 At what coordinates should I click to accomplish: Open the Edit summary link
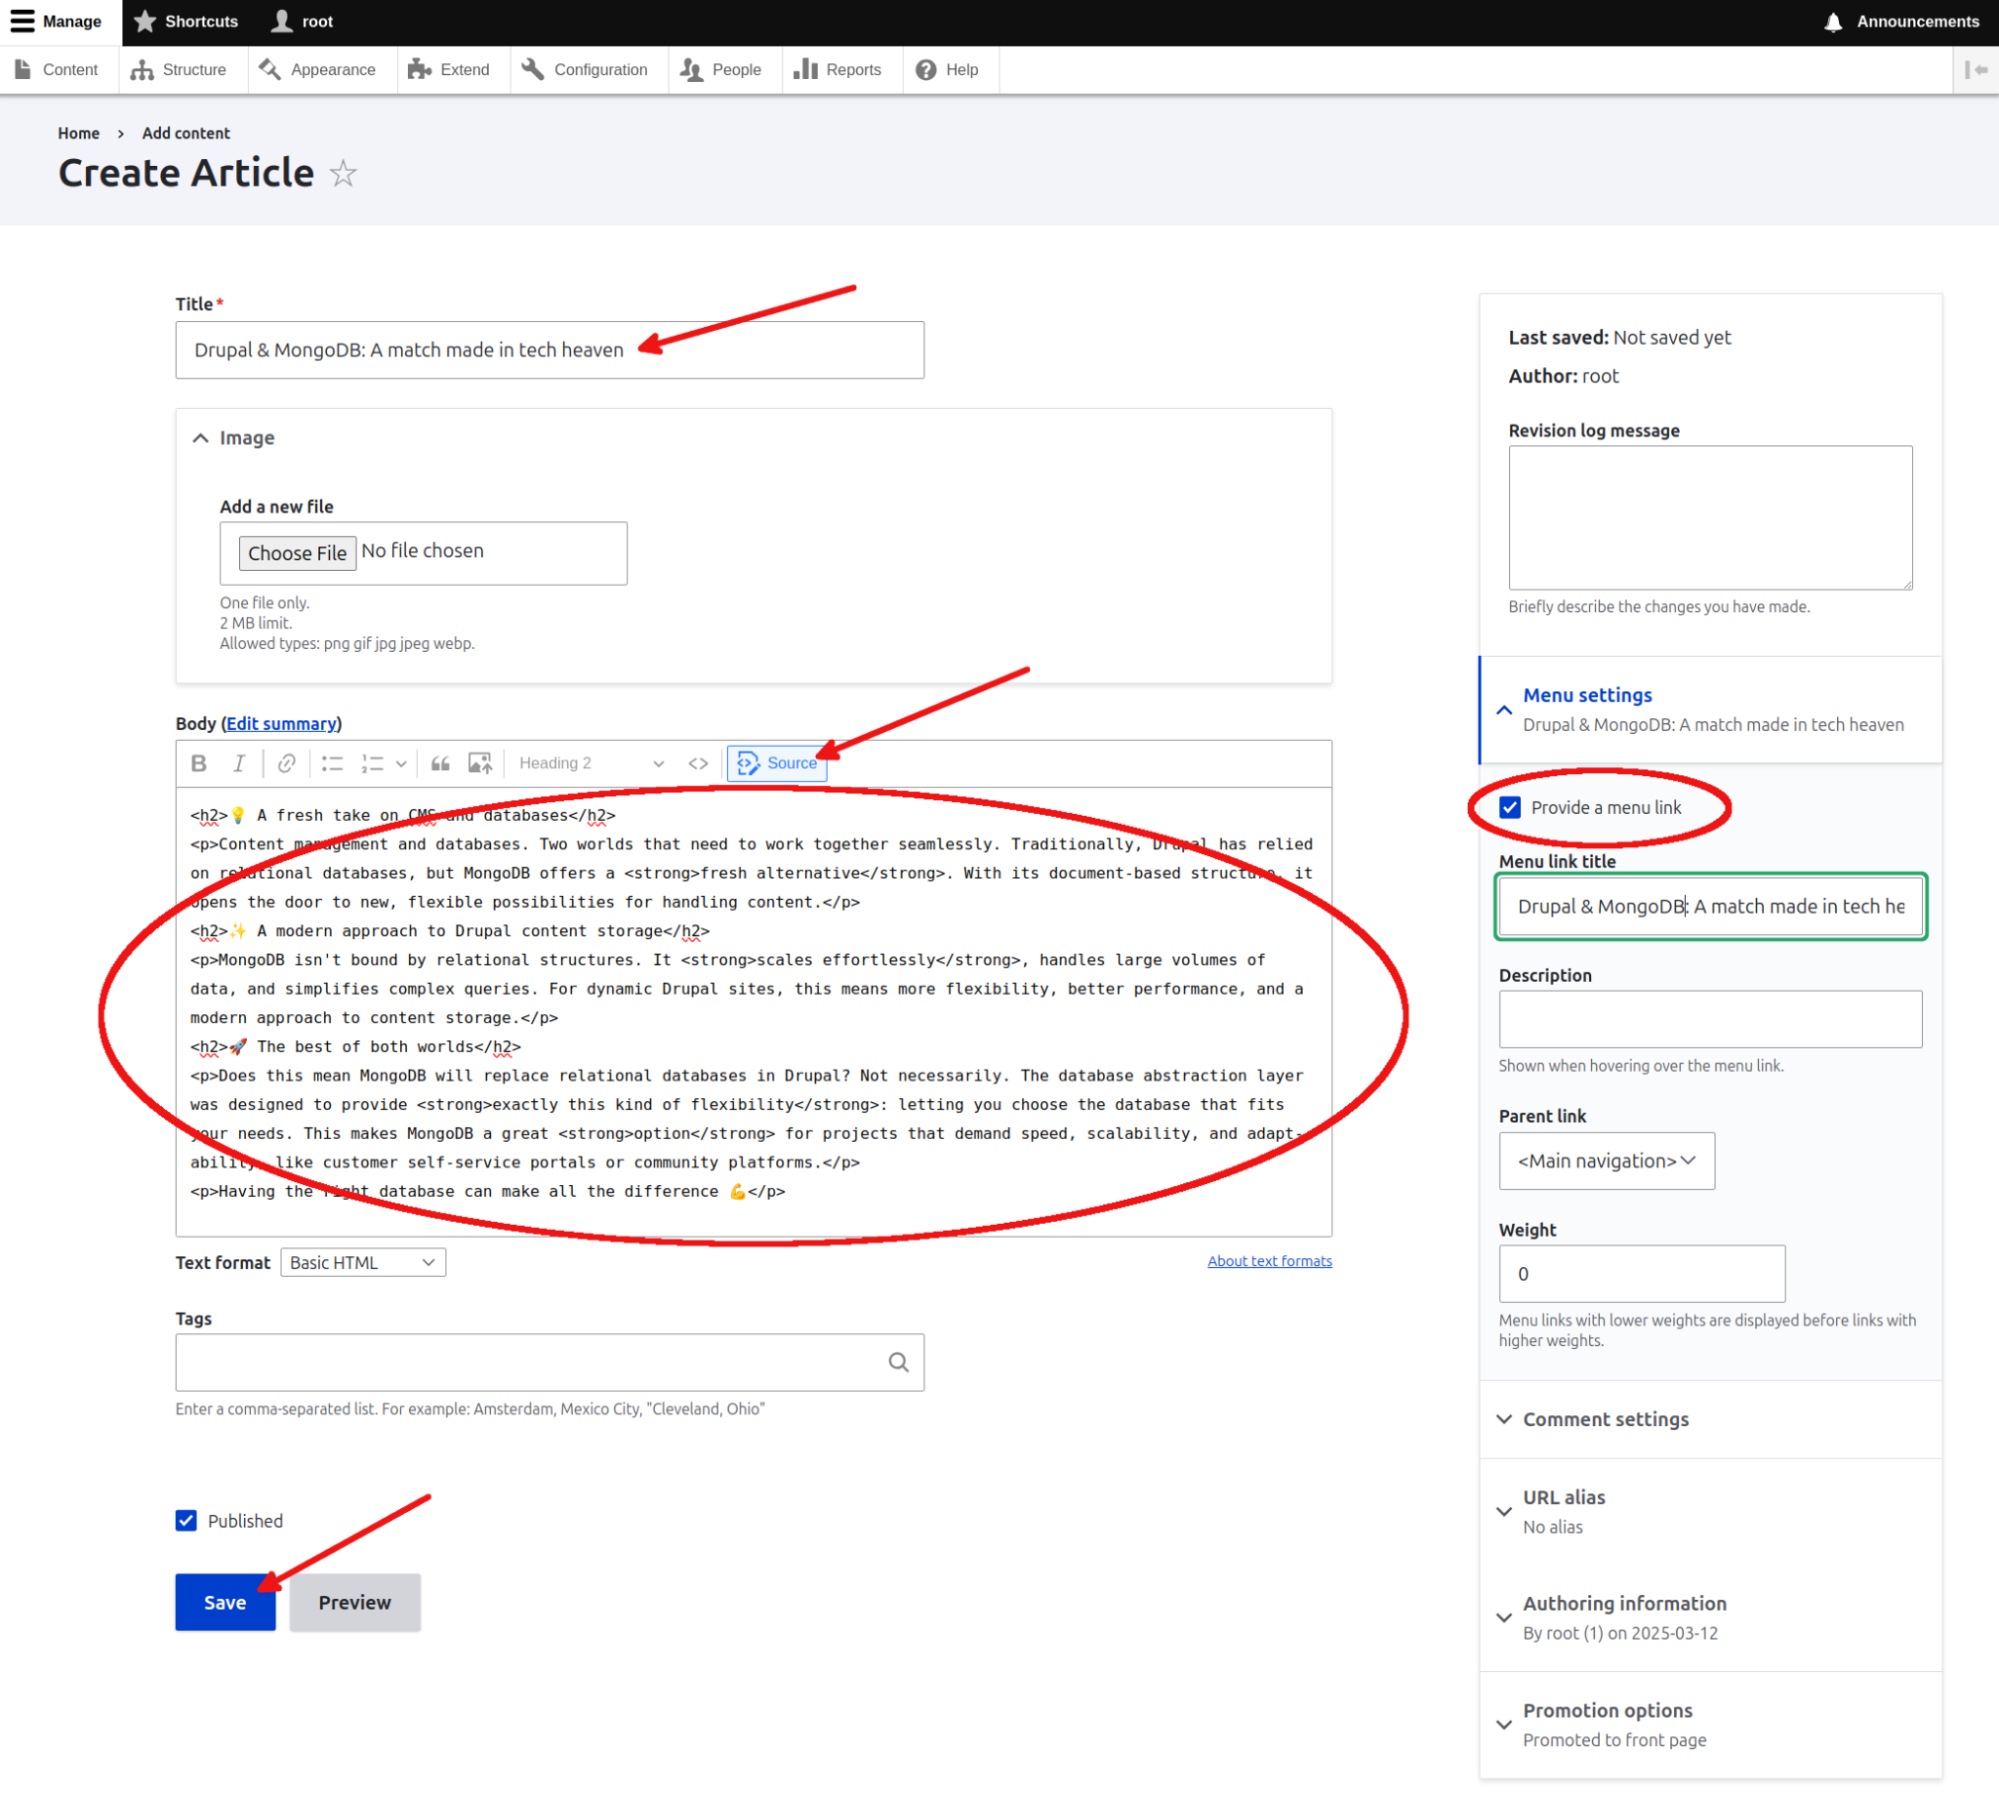tap(281, 724)
